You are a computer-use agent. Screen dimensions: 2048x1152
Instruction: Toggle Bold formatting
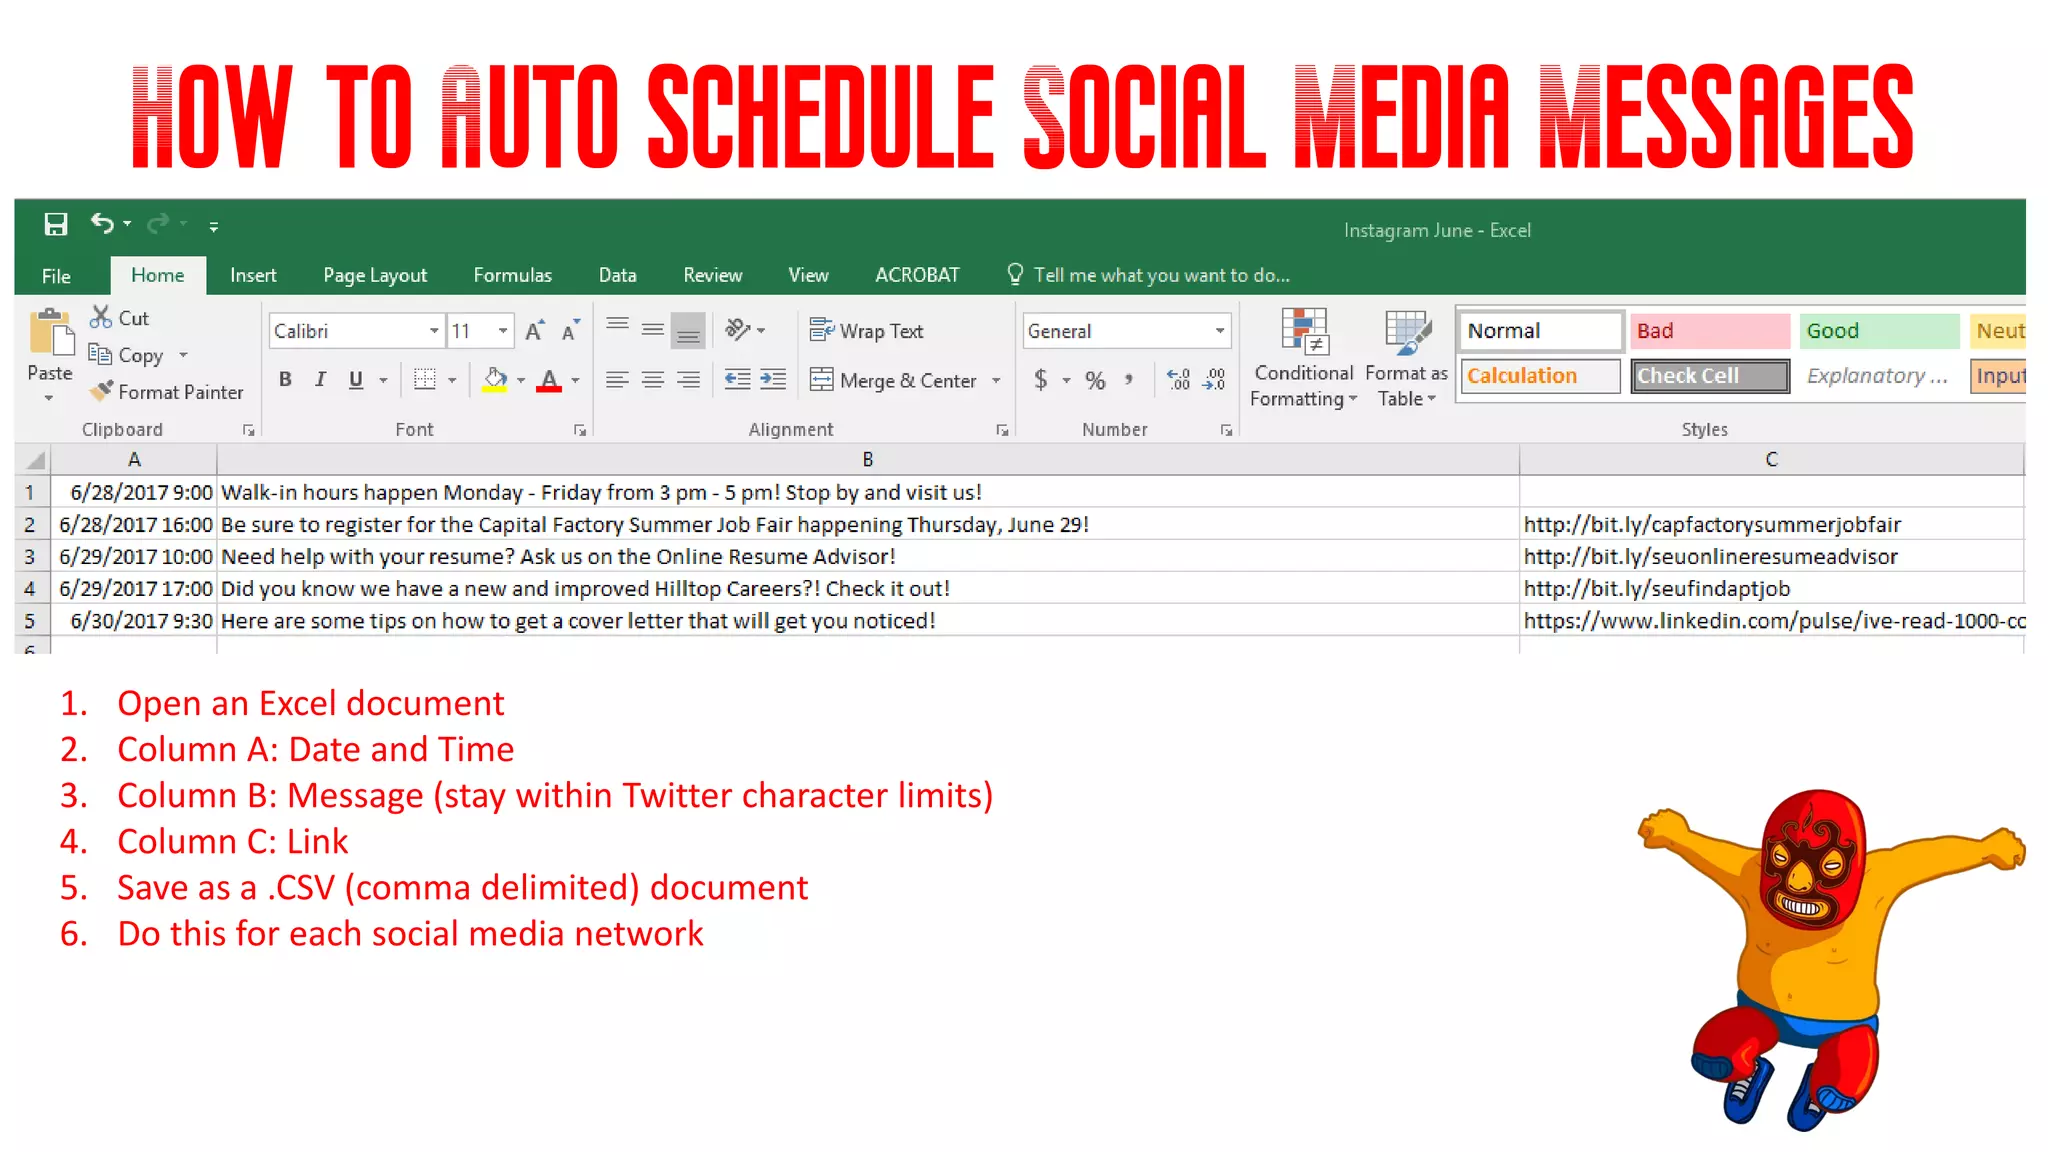285,379
